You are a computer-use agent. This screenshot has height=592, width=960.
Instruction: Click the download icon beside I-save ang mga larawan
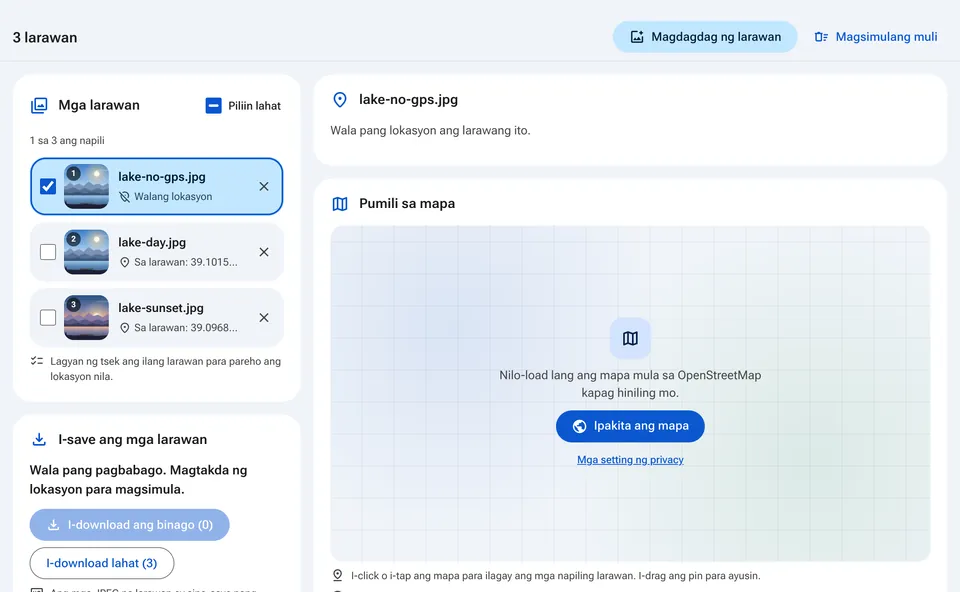pos(39,440)
